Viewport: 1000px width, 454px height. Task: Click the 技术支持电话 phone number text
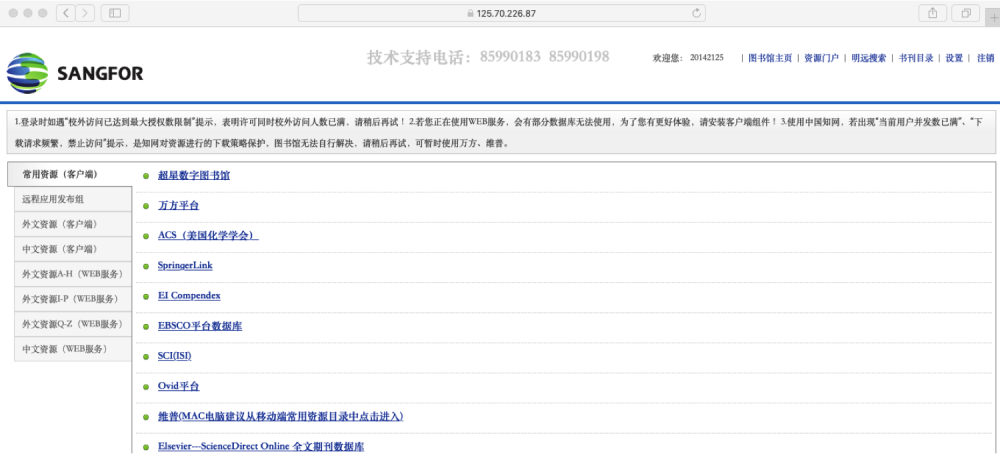(x=488, y=57)
